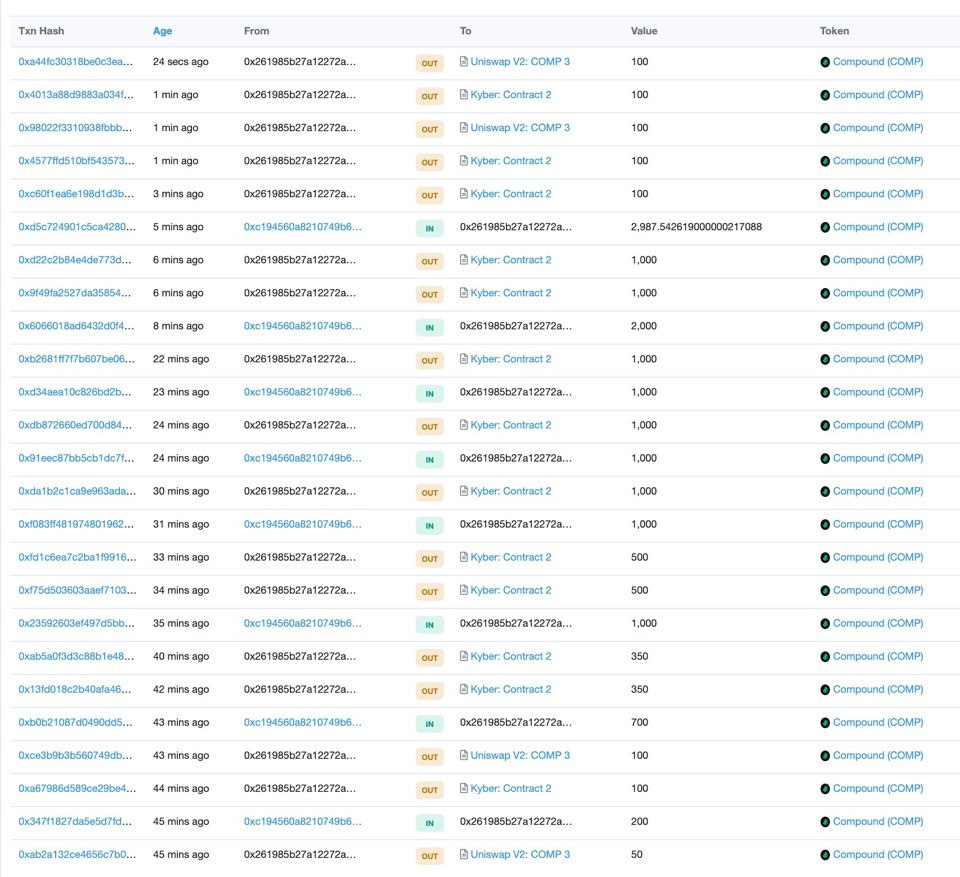This screenshot has width=960, height=877.
Task: Open transaction 0xb2681ff7f7b607be06
Action: point(76,359)
